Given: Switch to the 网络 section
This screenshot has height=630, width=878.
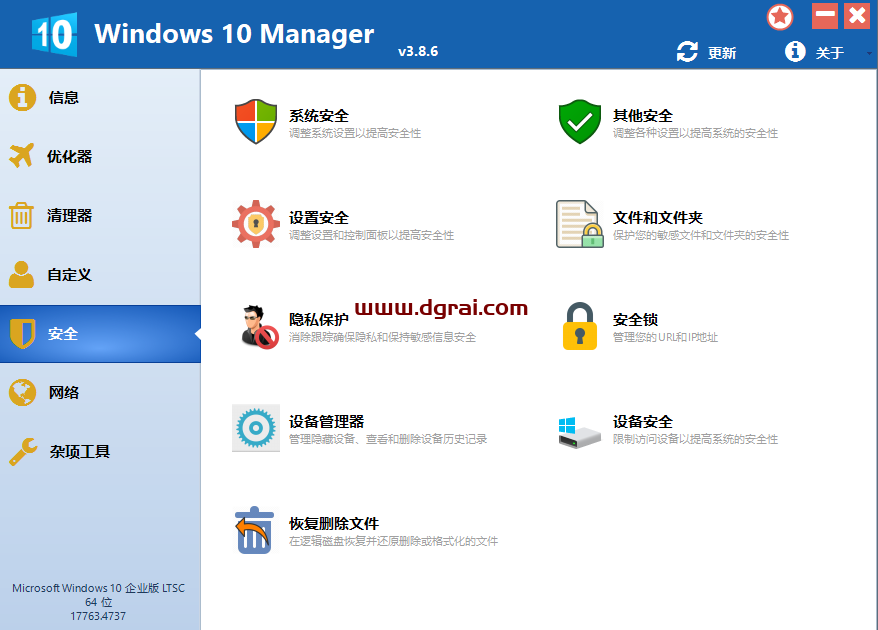Looking at the screenshot, I should [63, 393].
